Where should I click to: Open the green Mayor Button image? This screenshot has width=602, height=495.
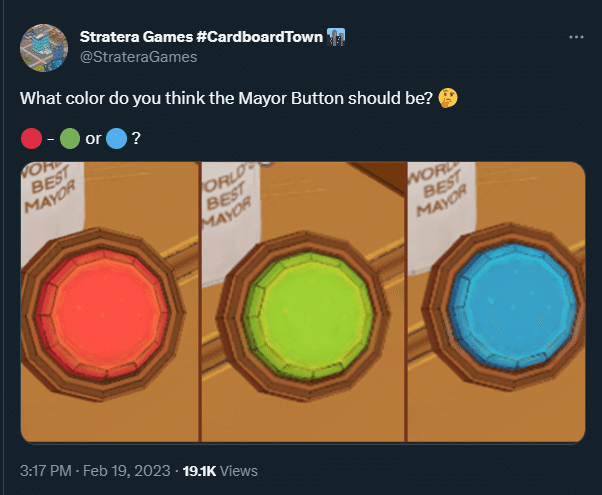303,302
